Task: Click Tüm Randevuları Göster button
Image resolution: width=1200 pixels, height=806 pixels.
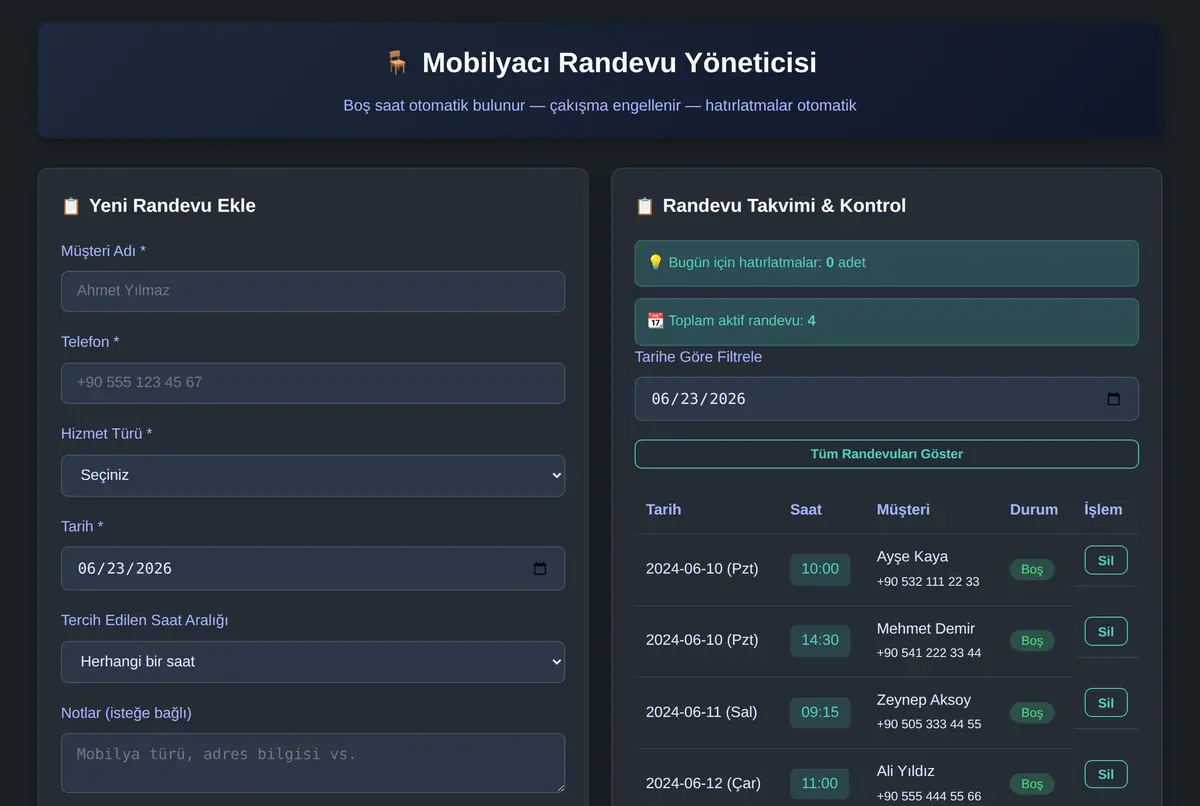Action: click(887, 454)
